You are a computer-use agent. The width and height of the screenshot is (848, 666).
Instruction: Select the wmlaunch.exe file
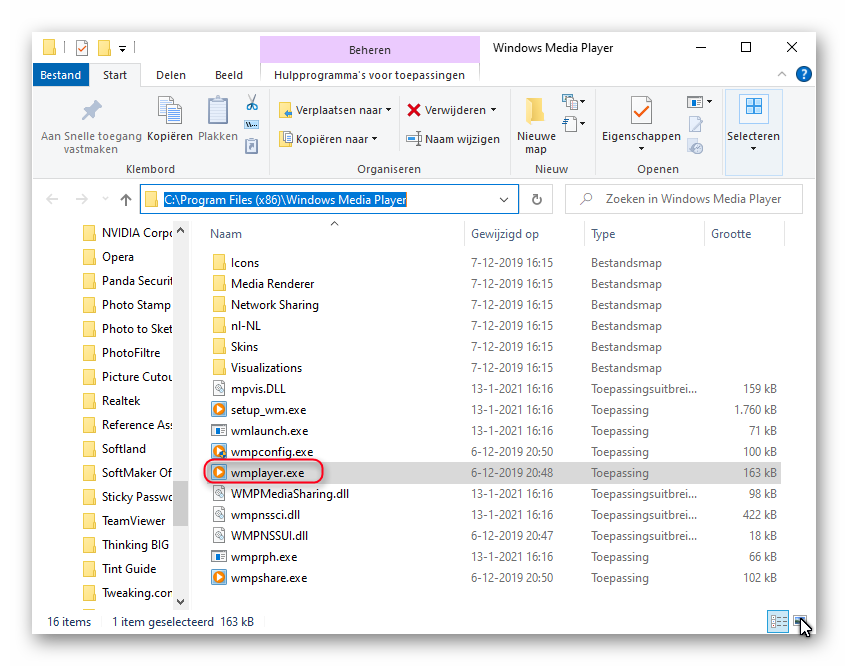269,431
